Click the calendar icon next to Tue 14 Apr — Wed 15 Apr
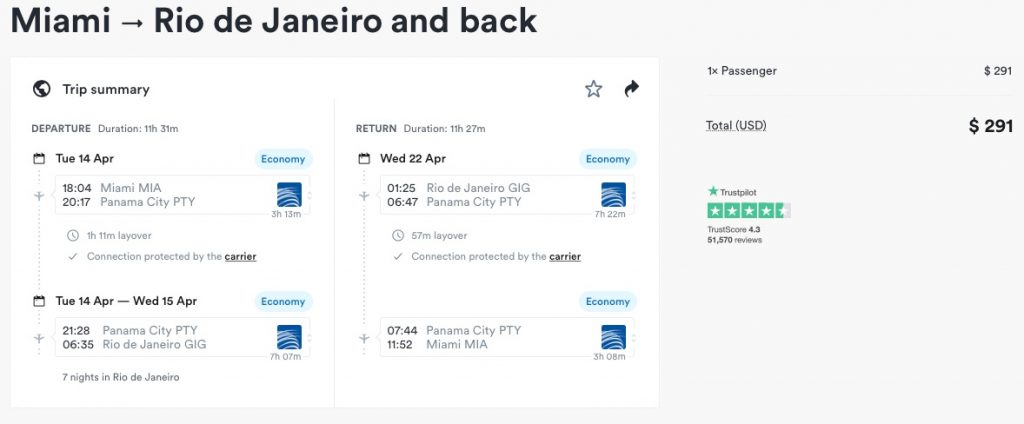 tap(40, 301)
